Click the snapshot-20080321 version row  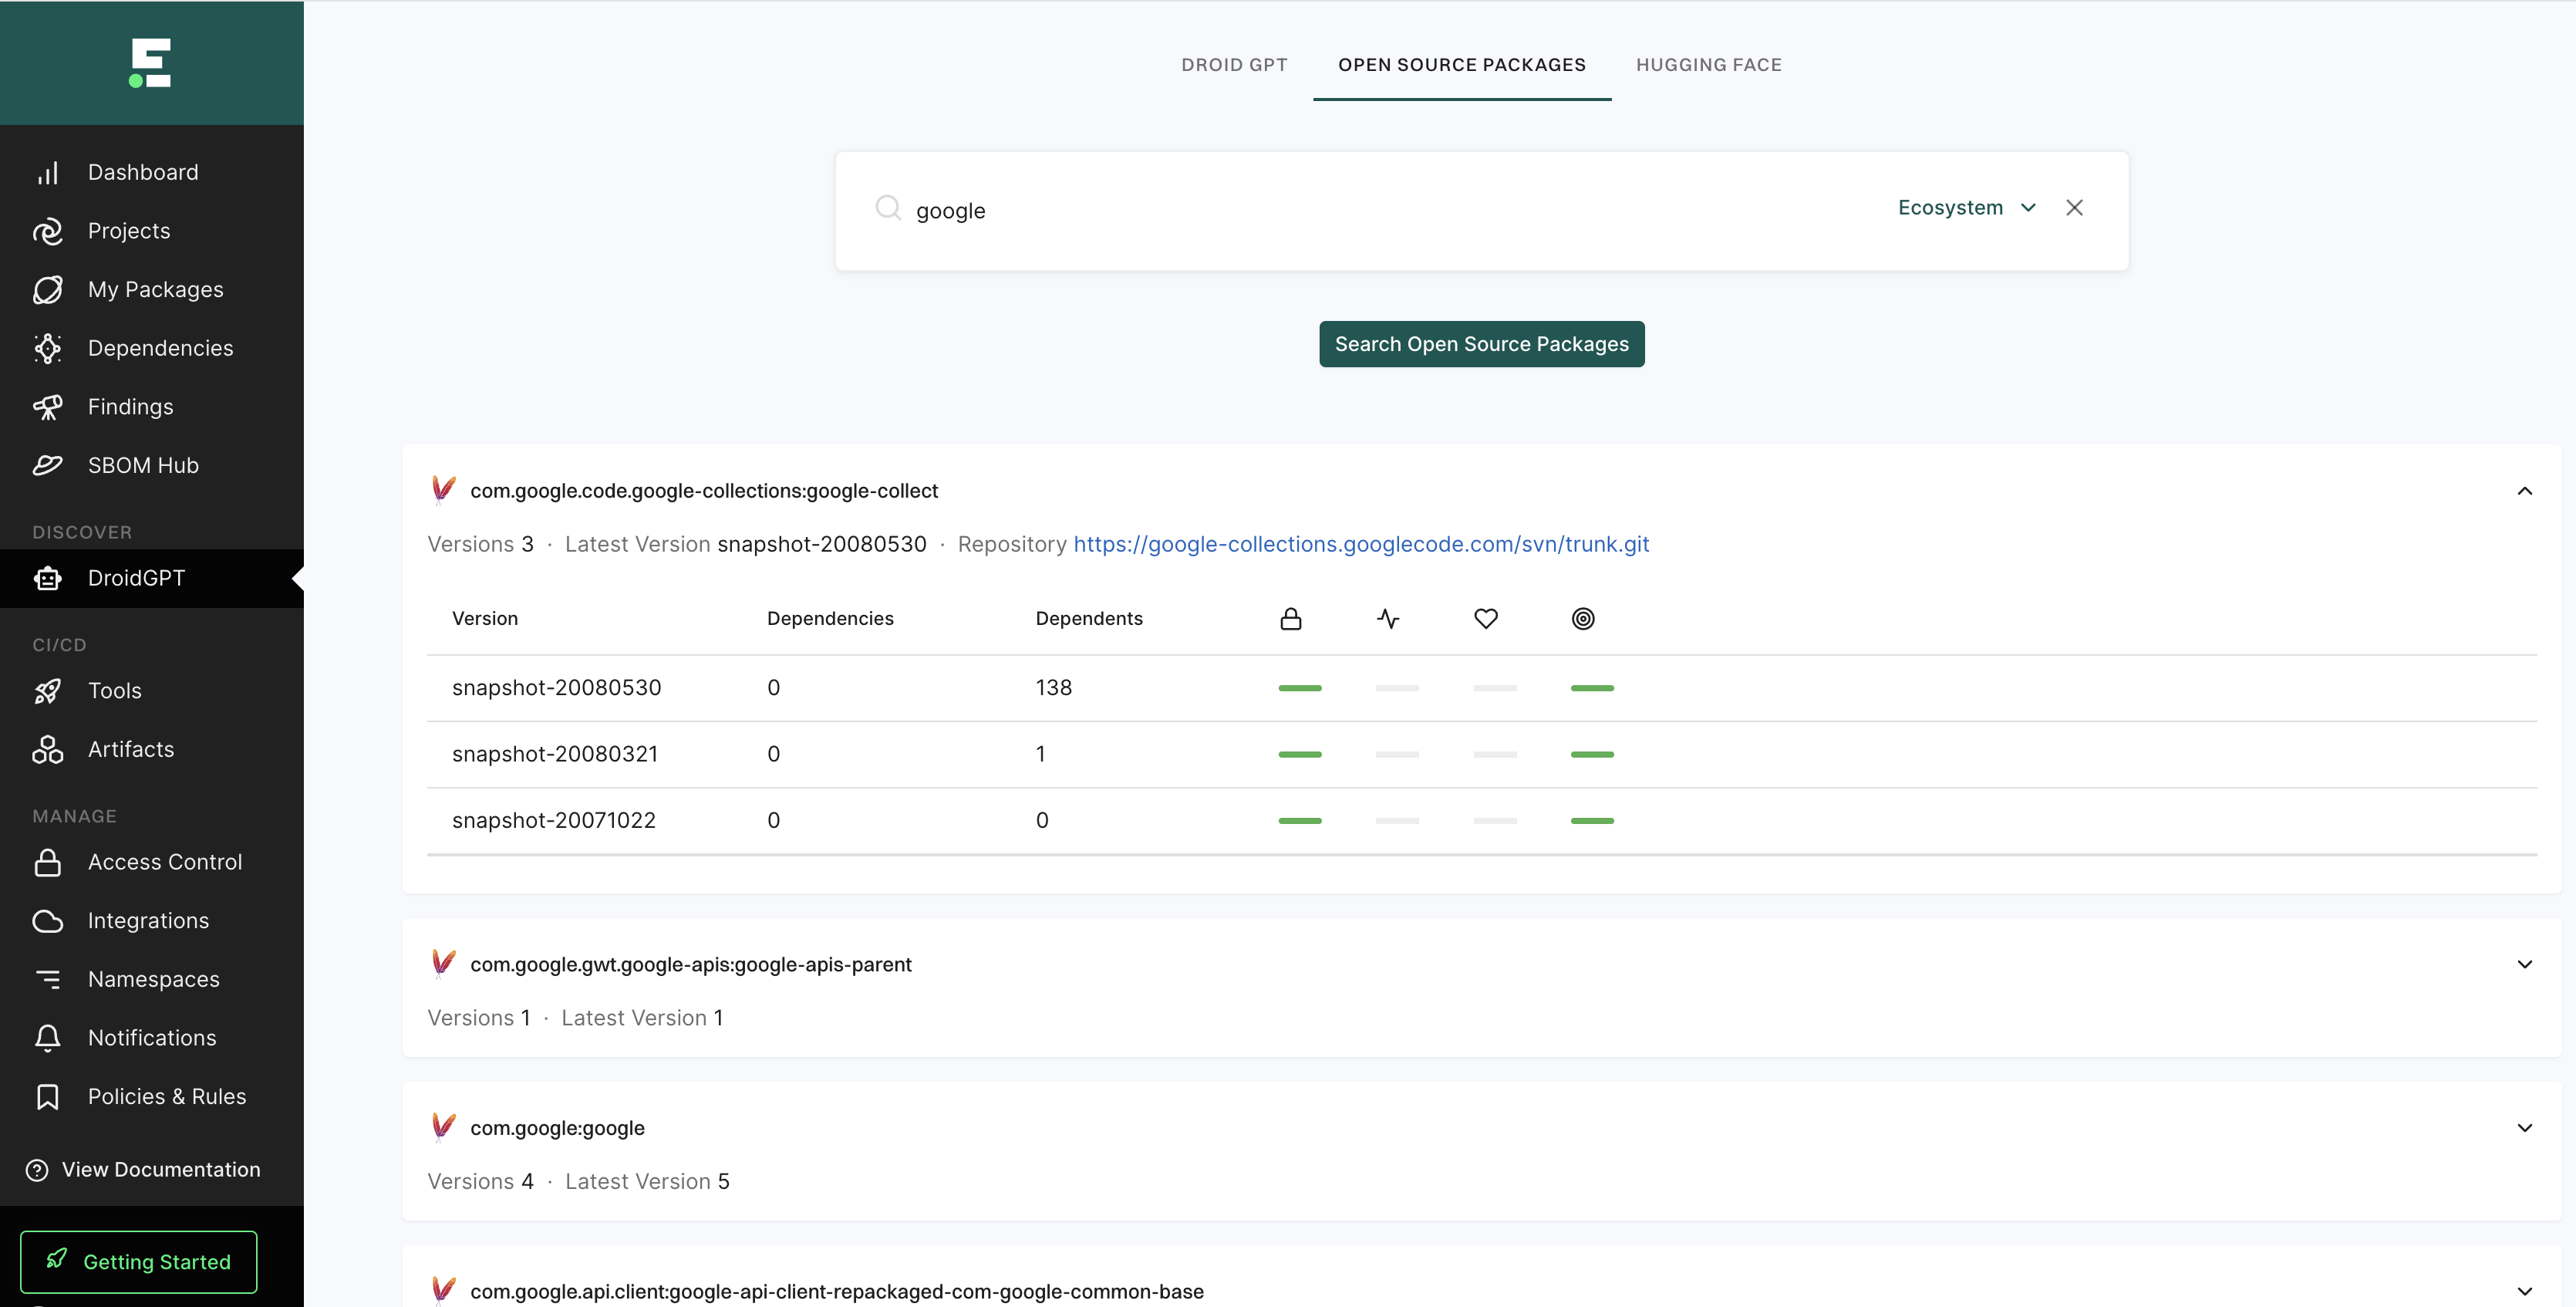point(1481,754)
